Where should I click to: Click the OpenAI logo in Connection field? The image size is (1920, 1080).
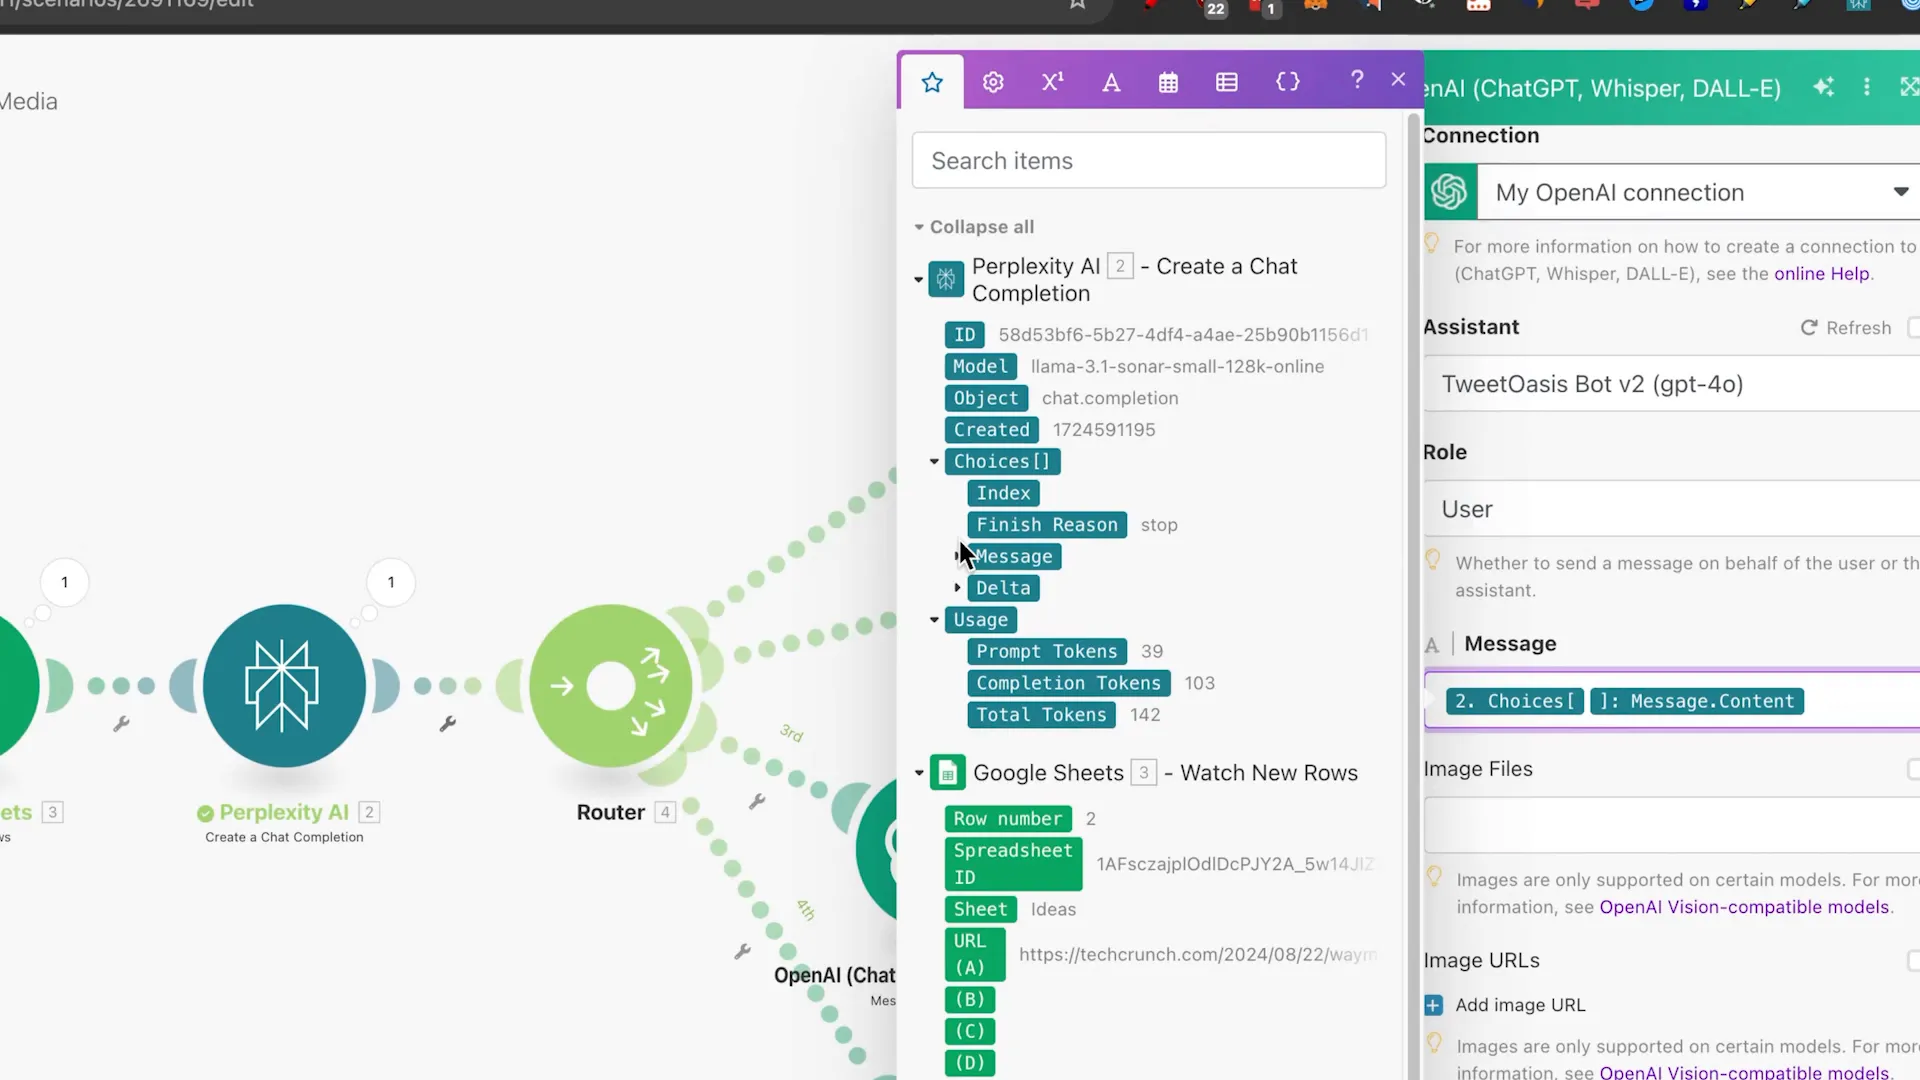click(1450, 192)
